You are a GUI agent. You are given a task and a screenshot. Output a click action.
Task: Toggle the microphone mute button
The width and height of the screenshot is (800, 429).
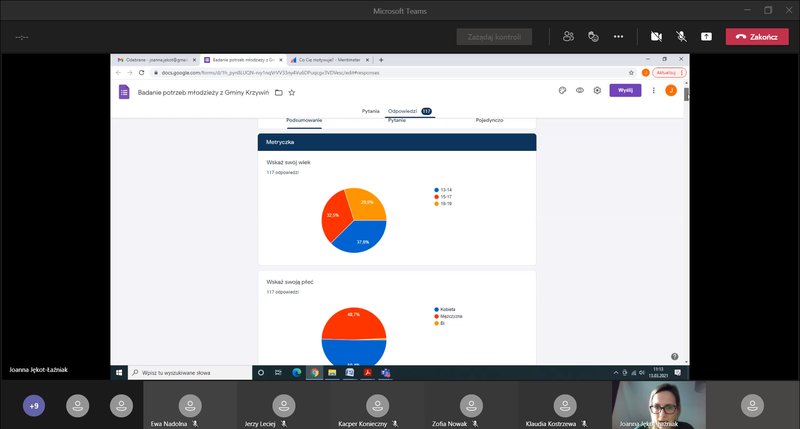[x=681, y=36]
